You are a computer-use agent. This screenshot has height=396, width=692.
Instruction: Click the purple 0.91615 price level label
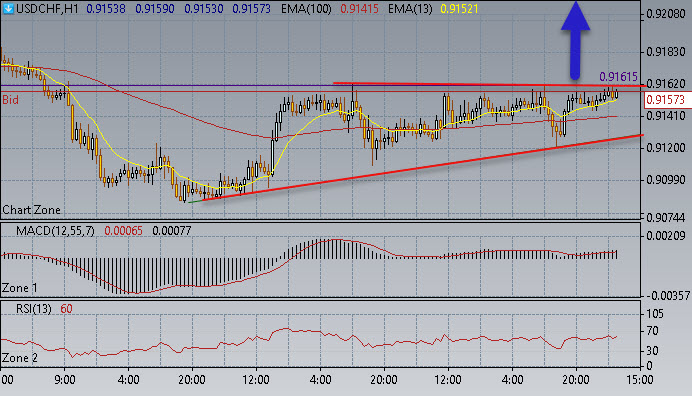(x=618, y=77)
